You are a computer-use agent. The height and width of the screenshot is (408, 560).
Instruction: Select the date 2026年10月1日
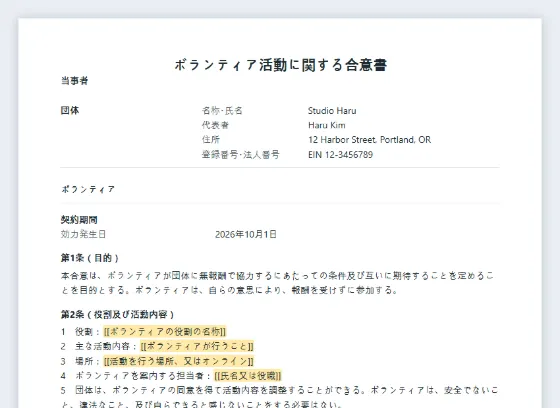(x=246, y=234)
